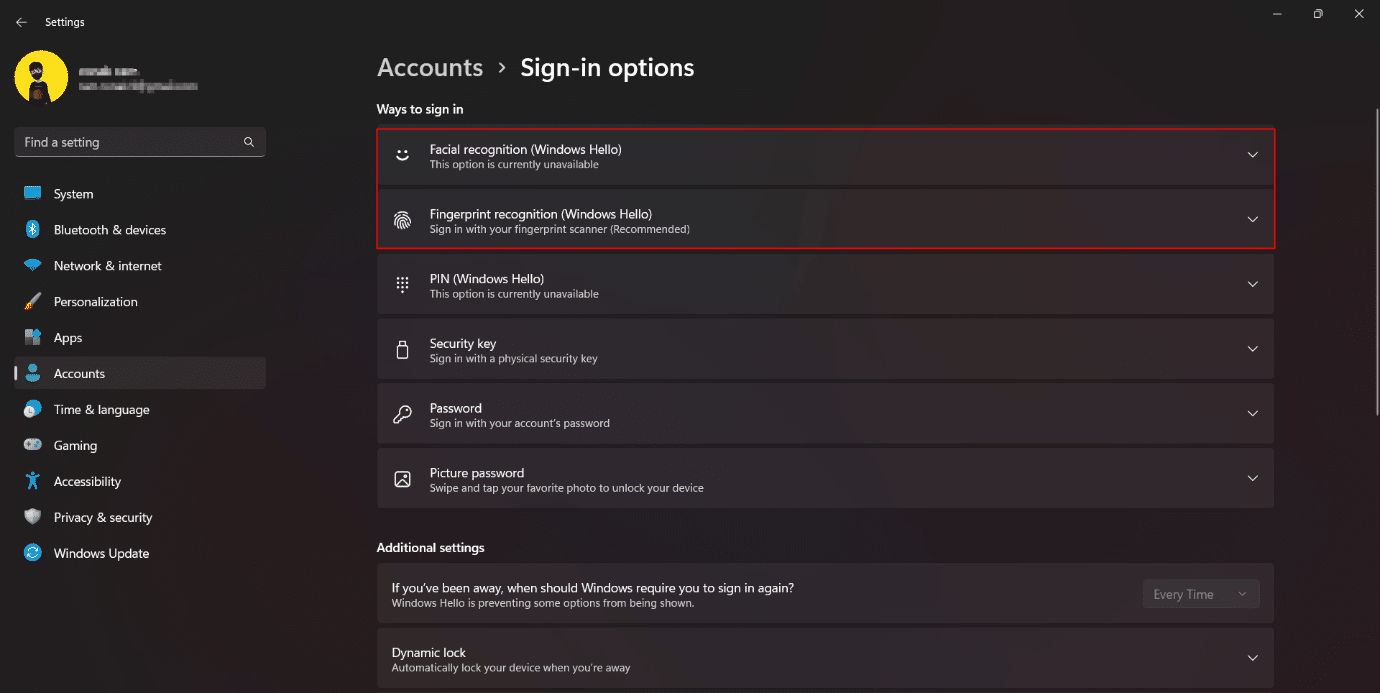The image size is (1380, 693).
Task: Expand Facial recognition (Windows Hello) option
Action: [1252, 155]
